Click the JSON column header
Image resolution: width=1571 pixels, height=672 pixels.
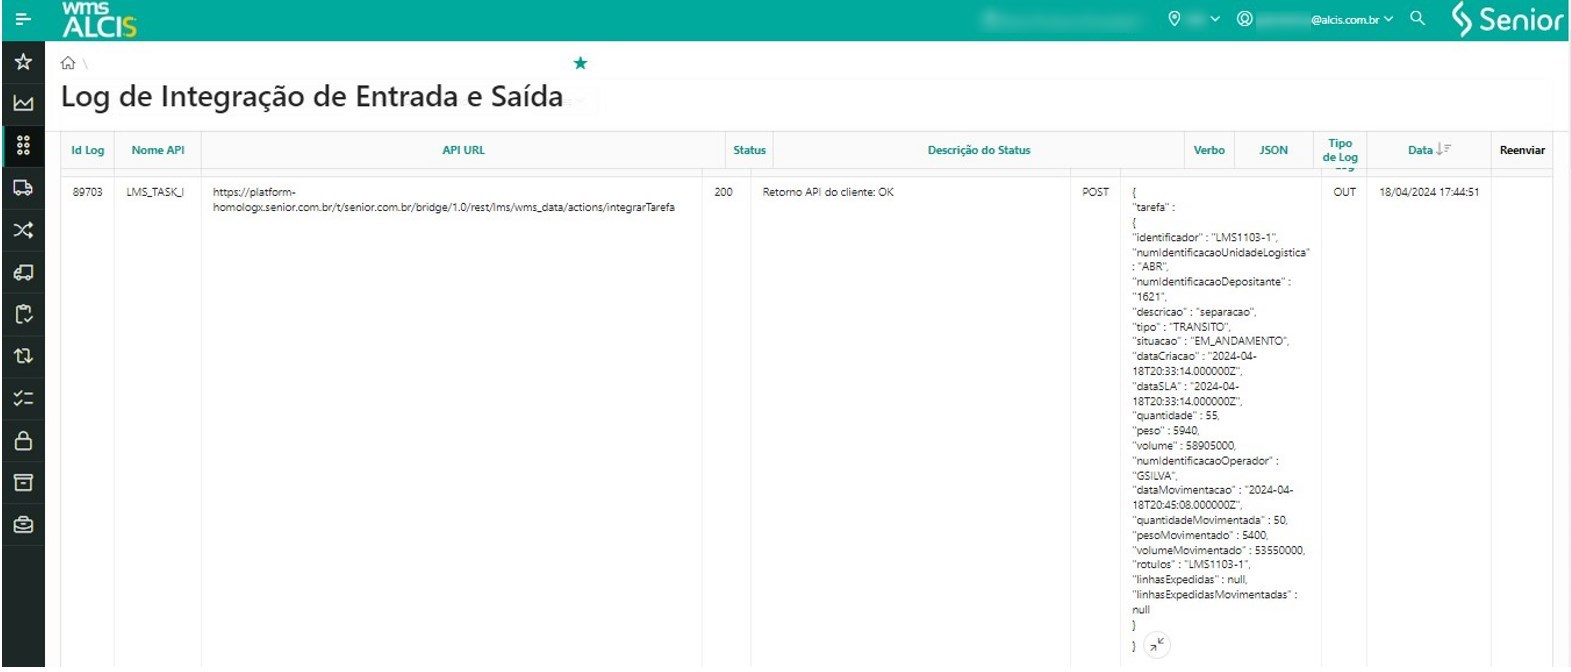(1273, 150)
